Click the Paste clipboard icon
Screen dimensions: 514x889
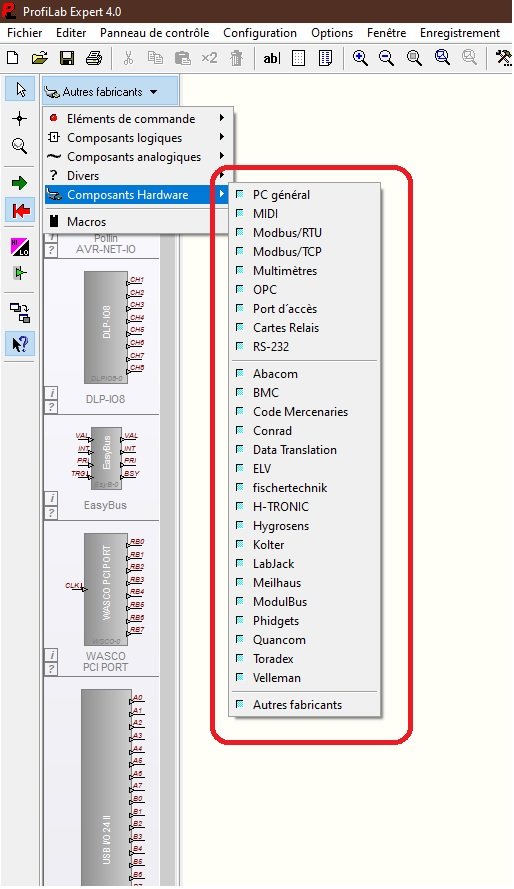click(x=182, y=58)
